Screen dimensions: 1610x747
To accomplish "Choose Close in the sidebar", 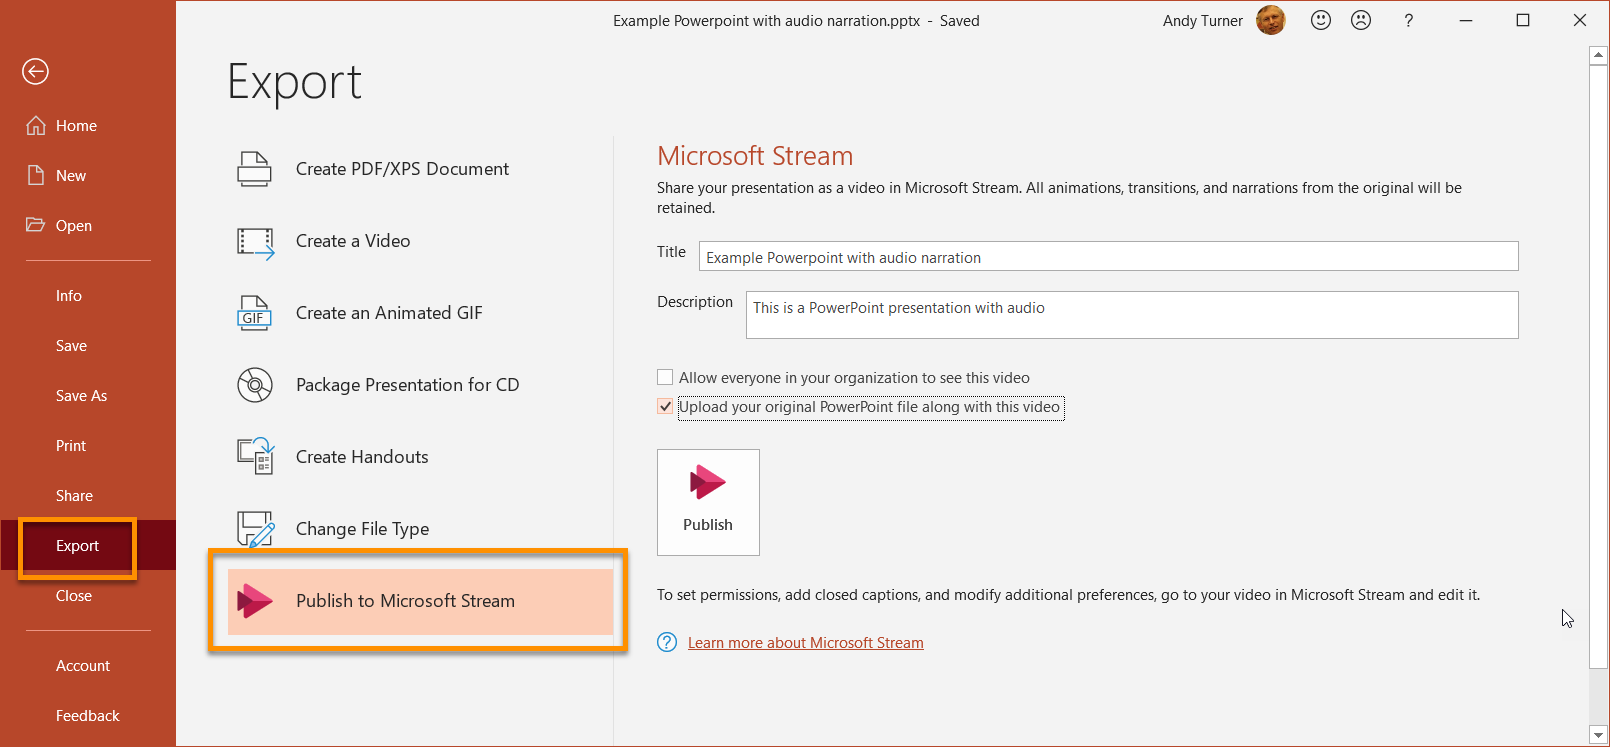I will tap(74, 595).
